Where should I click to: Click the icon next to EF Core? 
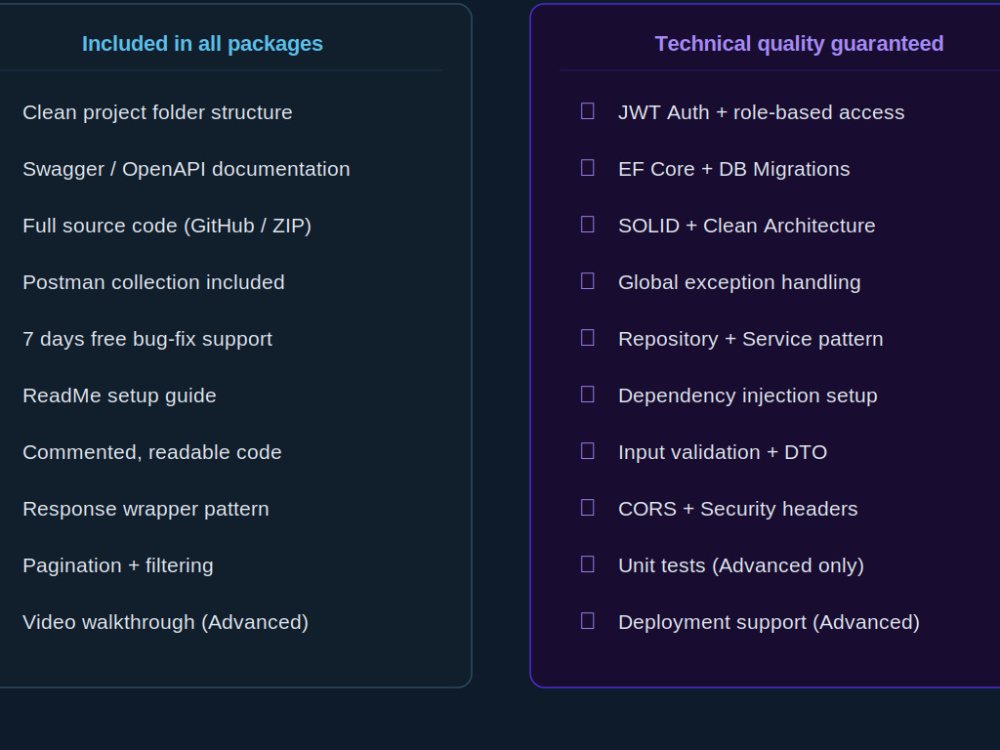point(587,168)
